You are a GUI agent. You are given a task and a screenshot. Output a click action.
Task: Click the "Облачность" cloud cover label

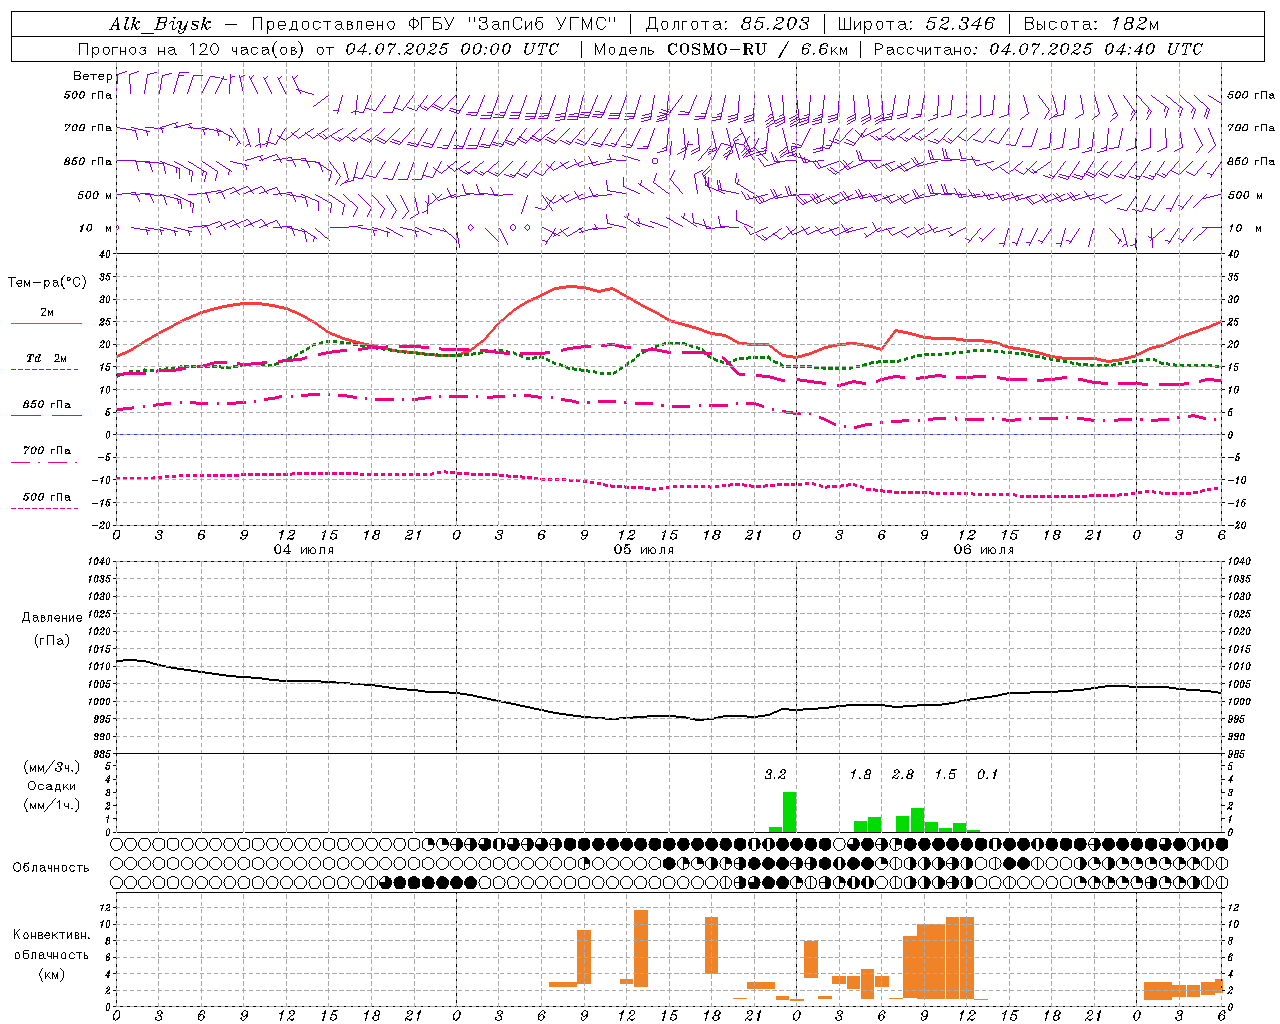click(51, 868)
